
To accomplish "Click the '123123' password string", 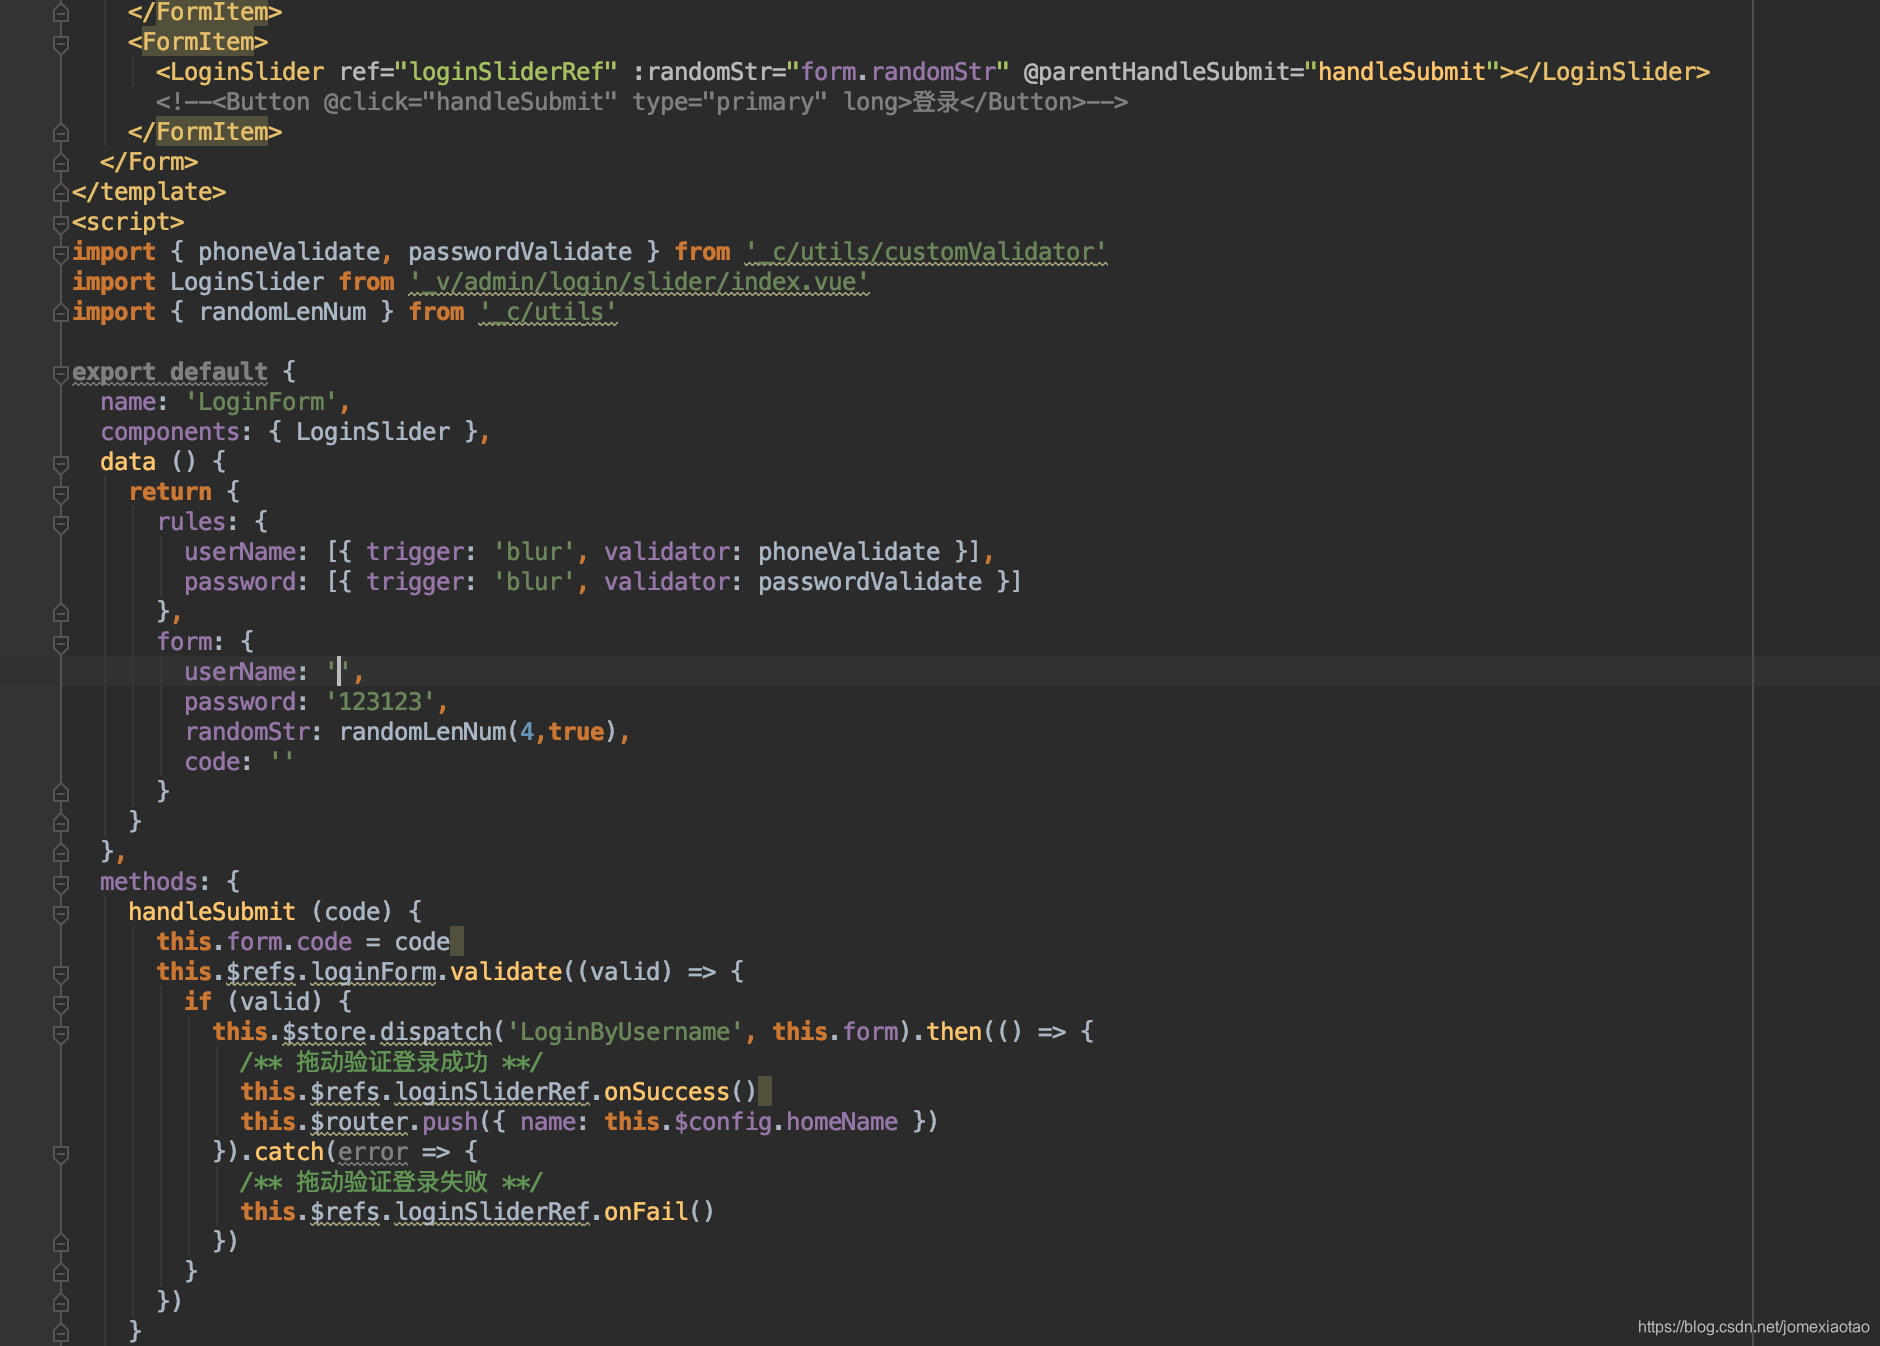I will (x=381, y=702).
